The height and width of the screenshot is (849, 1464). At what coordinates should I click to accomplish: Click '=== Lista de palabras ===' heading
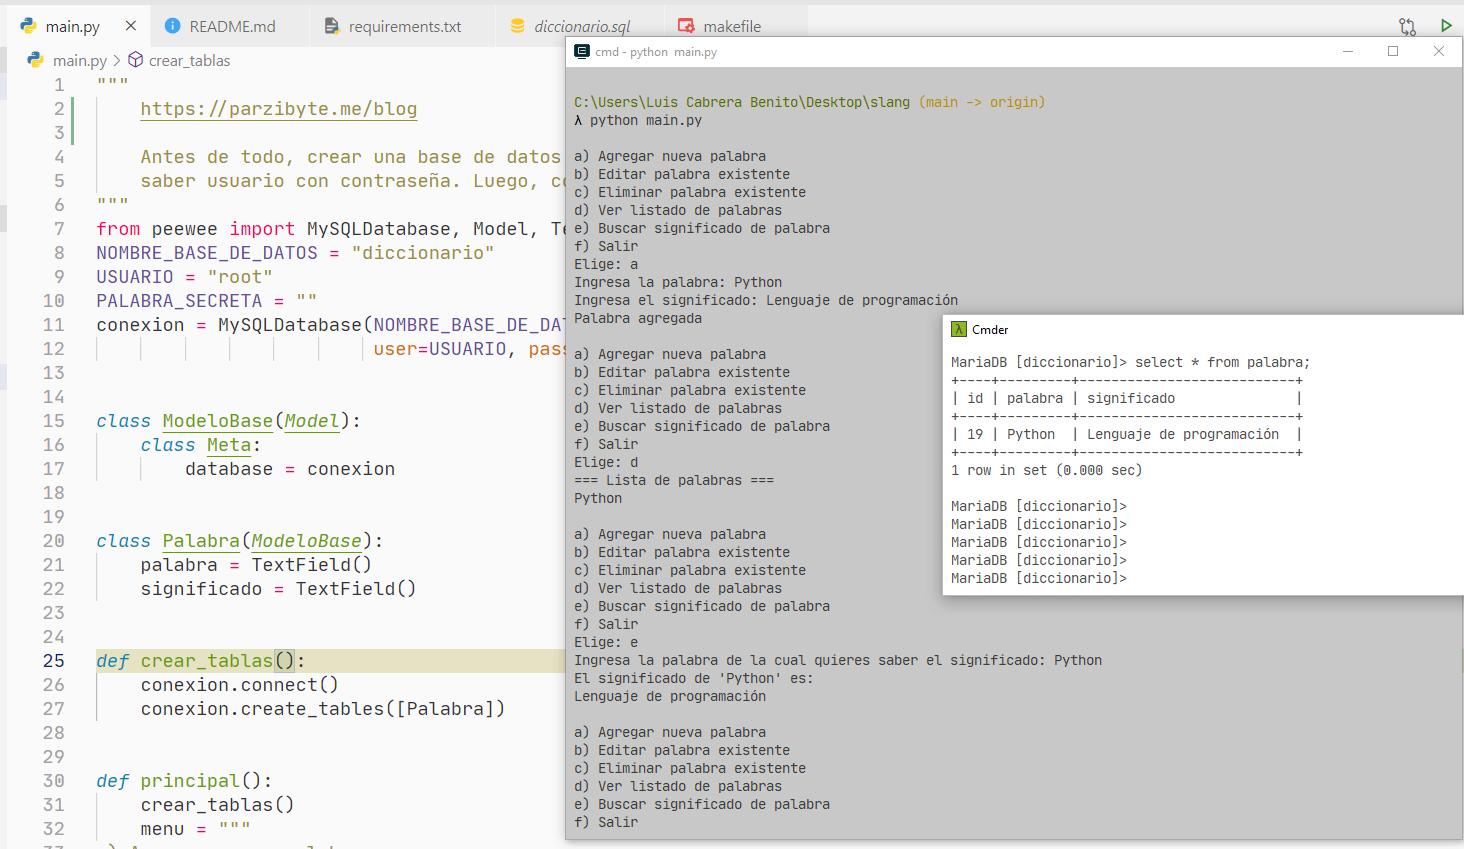point(674,480)
